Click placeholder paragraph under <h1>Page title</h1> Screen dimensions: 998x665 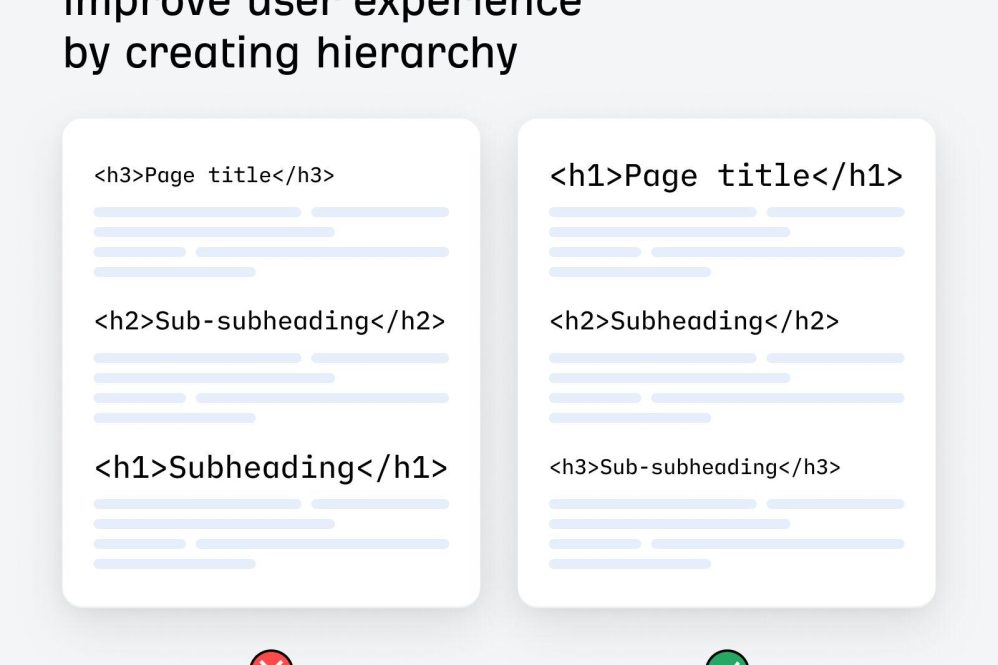point(726,241)
